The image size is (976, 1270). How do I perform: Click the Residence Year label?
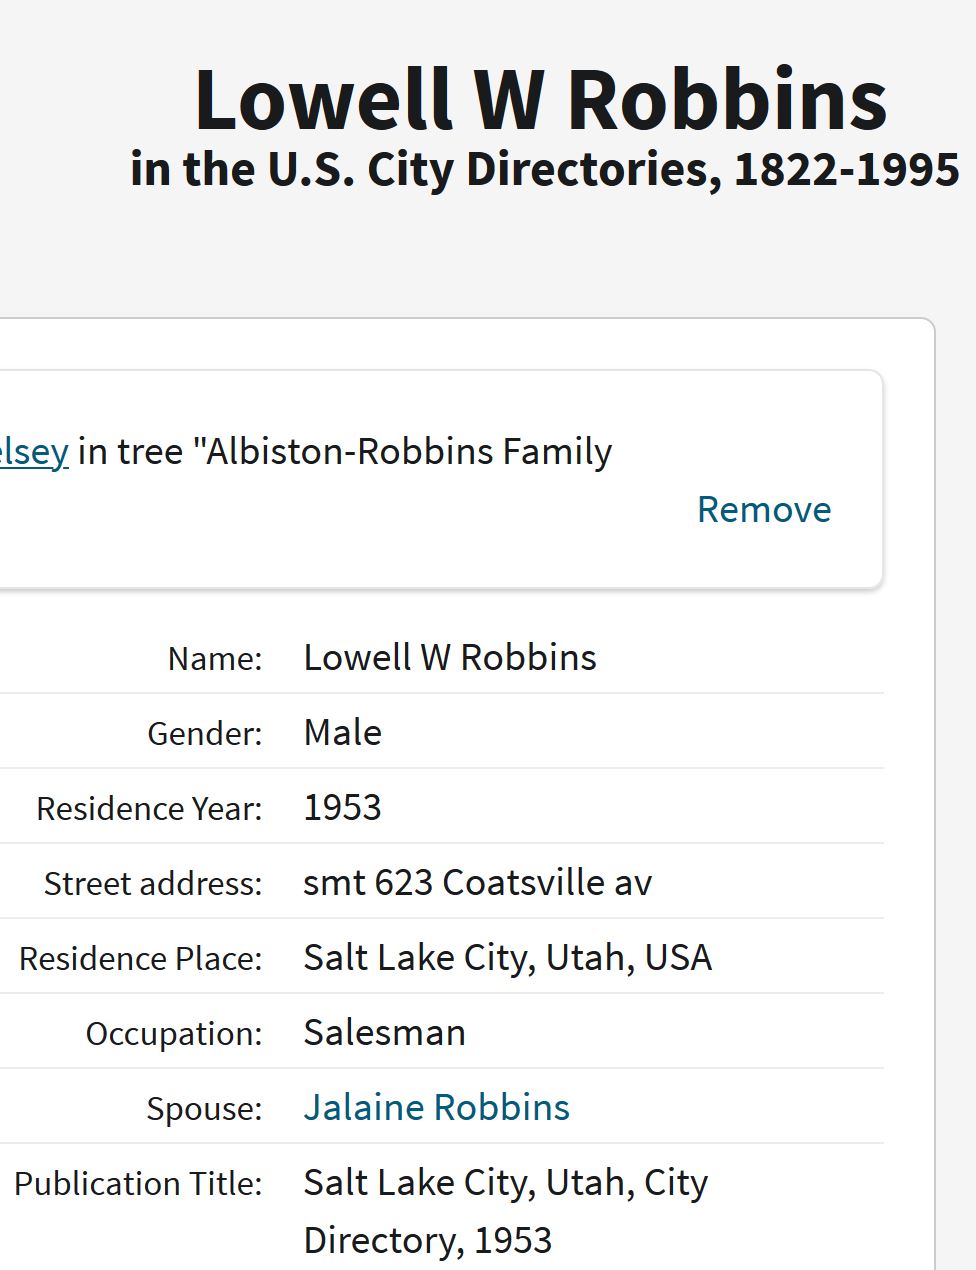(x=149, y=808)
